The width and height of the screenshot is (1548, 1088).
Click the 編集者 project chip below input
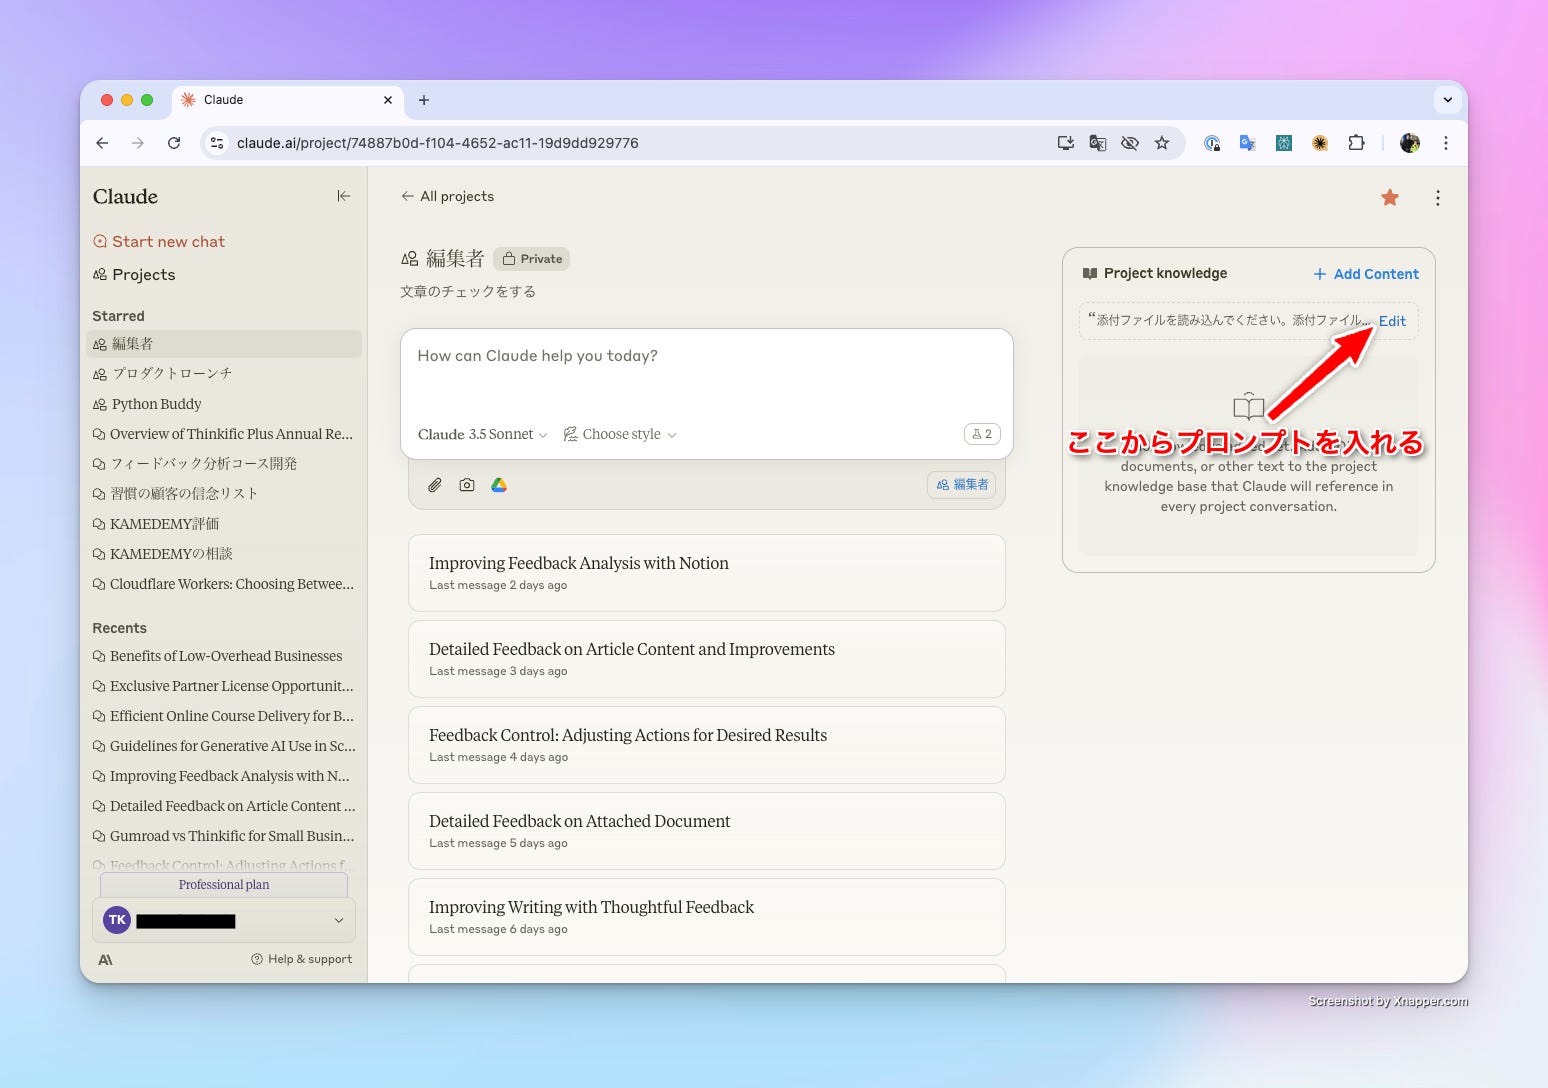pos(961,485)
